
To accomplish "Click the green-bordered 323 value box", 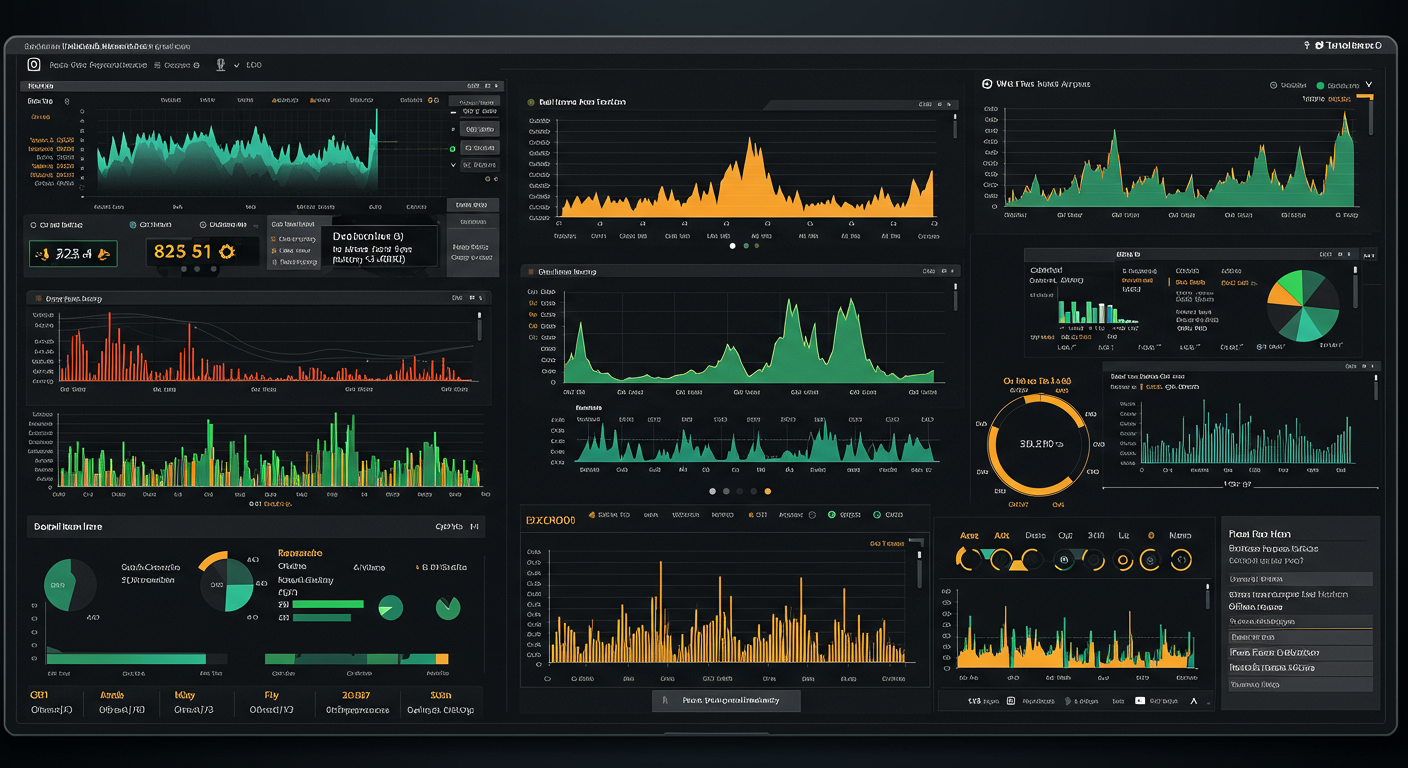I will [x=73, y=254].
